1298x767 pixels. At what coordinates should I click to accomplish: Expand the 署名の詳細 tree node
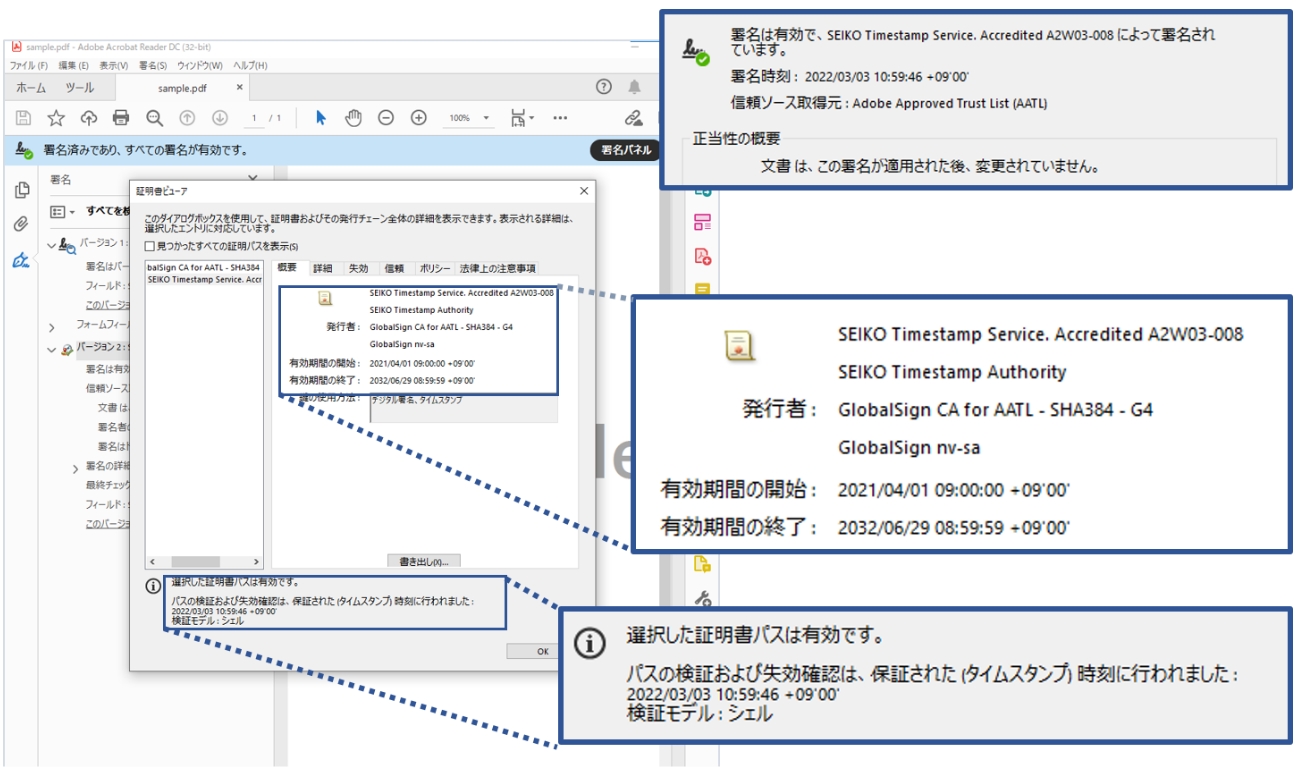[75, 467]
